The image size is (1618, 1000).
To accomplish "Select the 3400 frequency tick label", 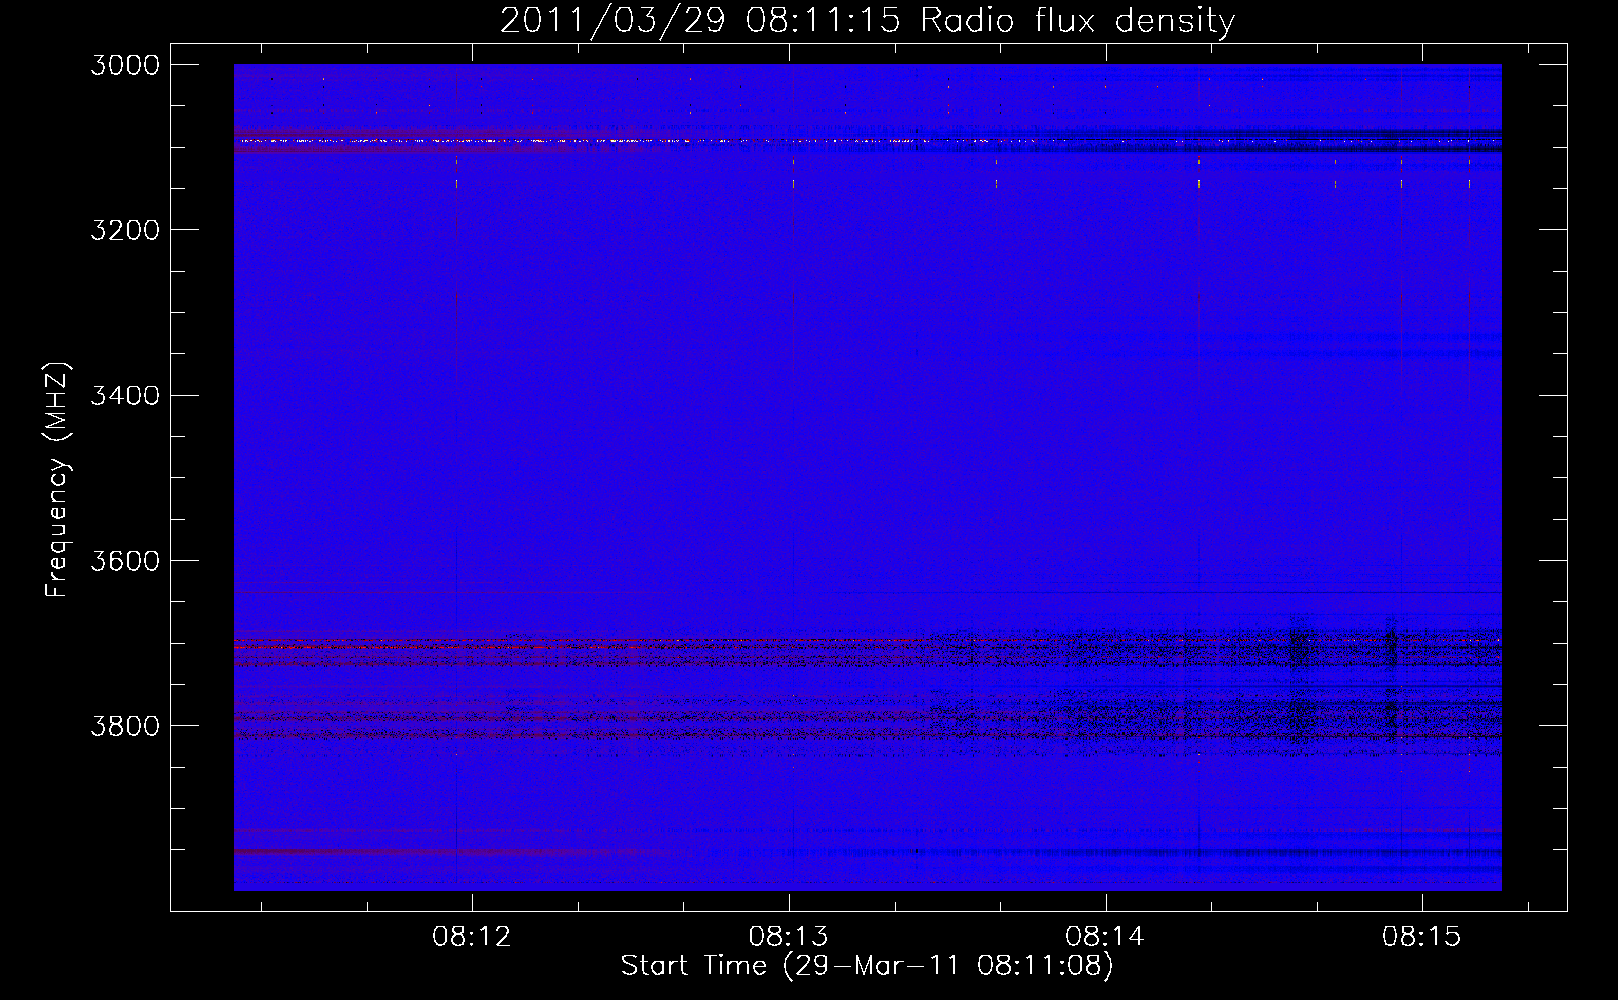I will pos(125,395).
